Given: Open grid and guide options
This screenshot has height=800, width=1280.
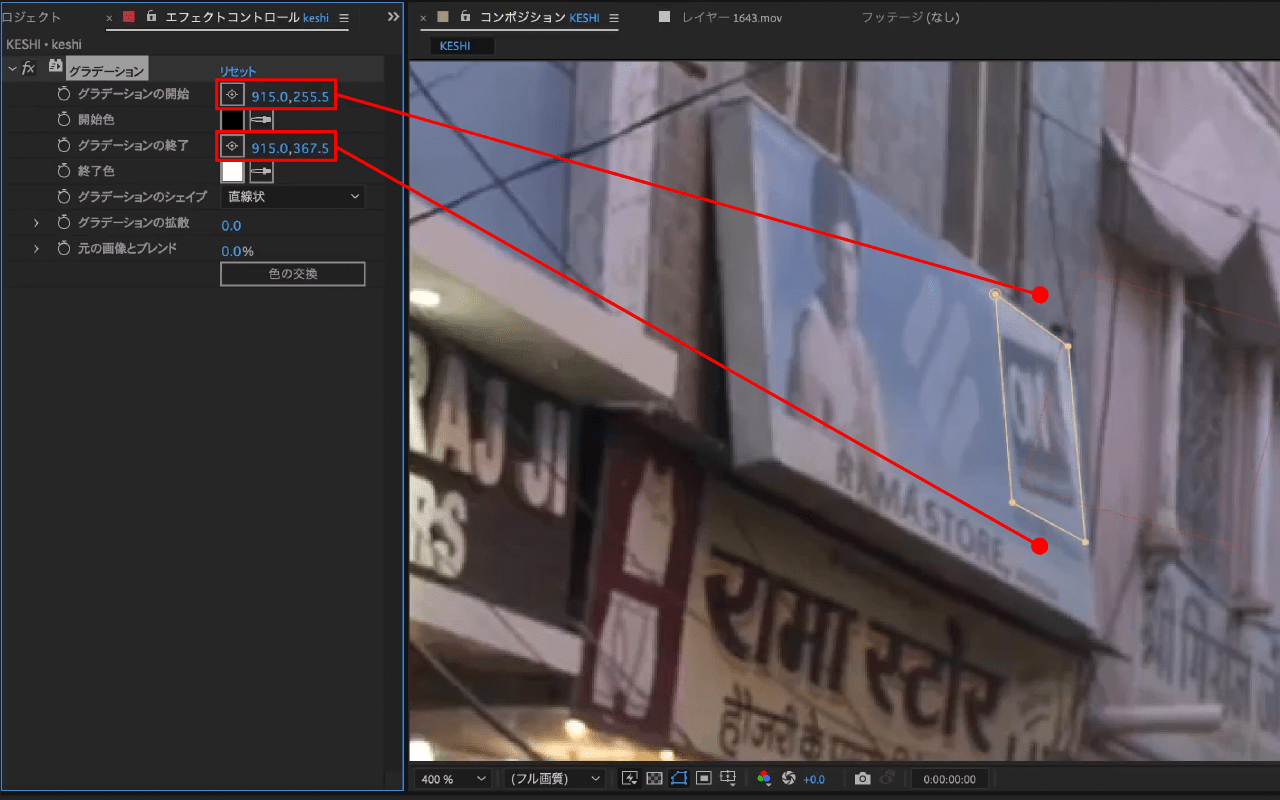Looking at the screenshot, I should pos(728,778).
